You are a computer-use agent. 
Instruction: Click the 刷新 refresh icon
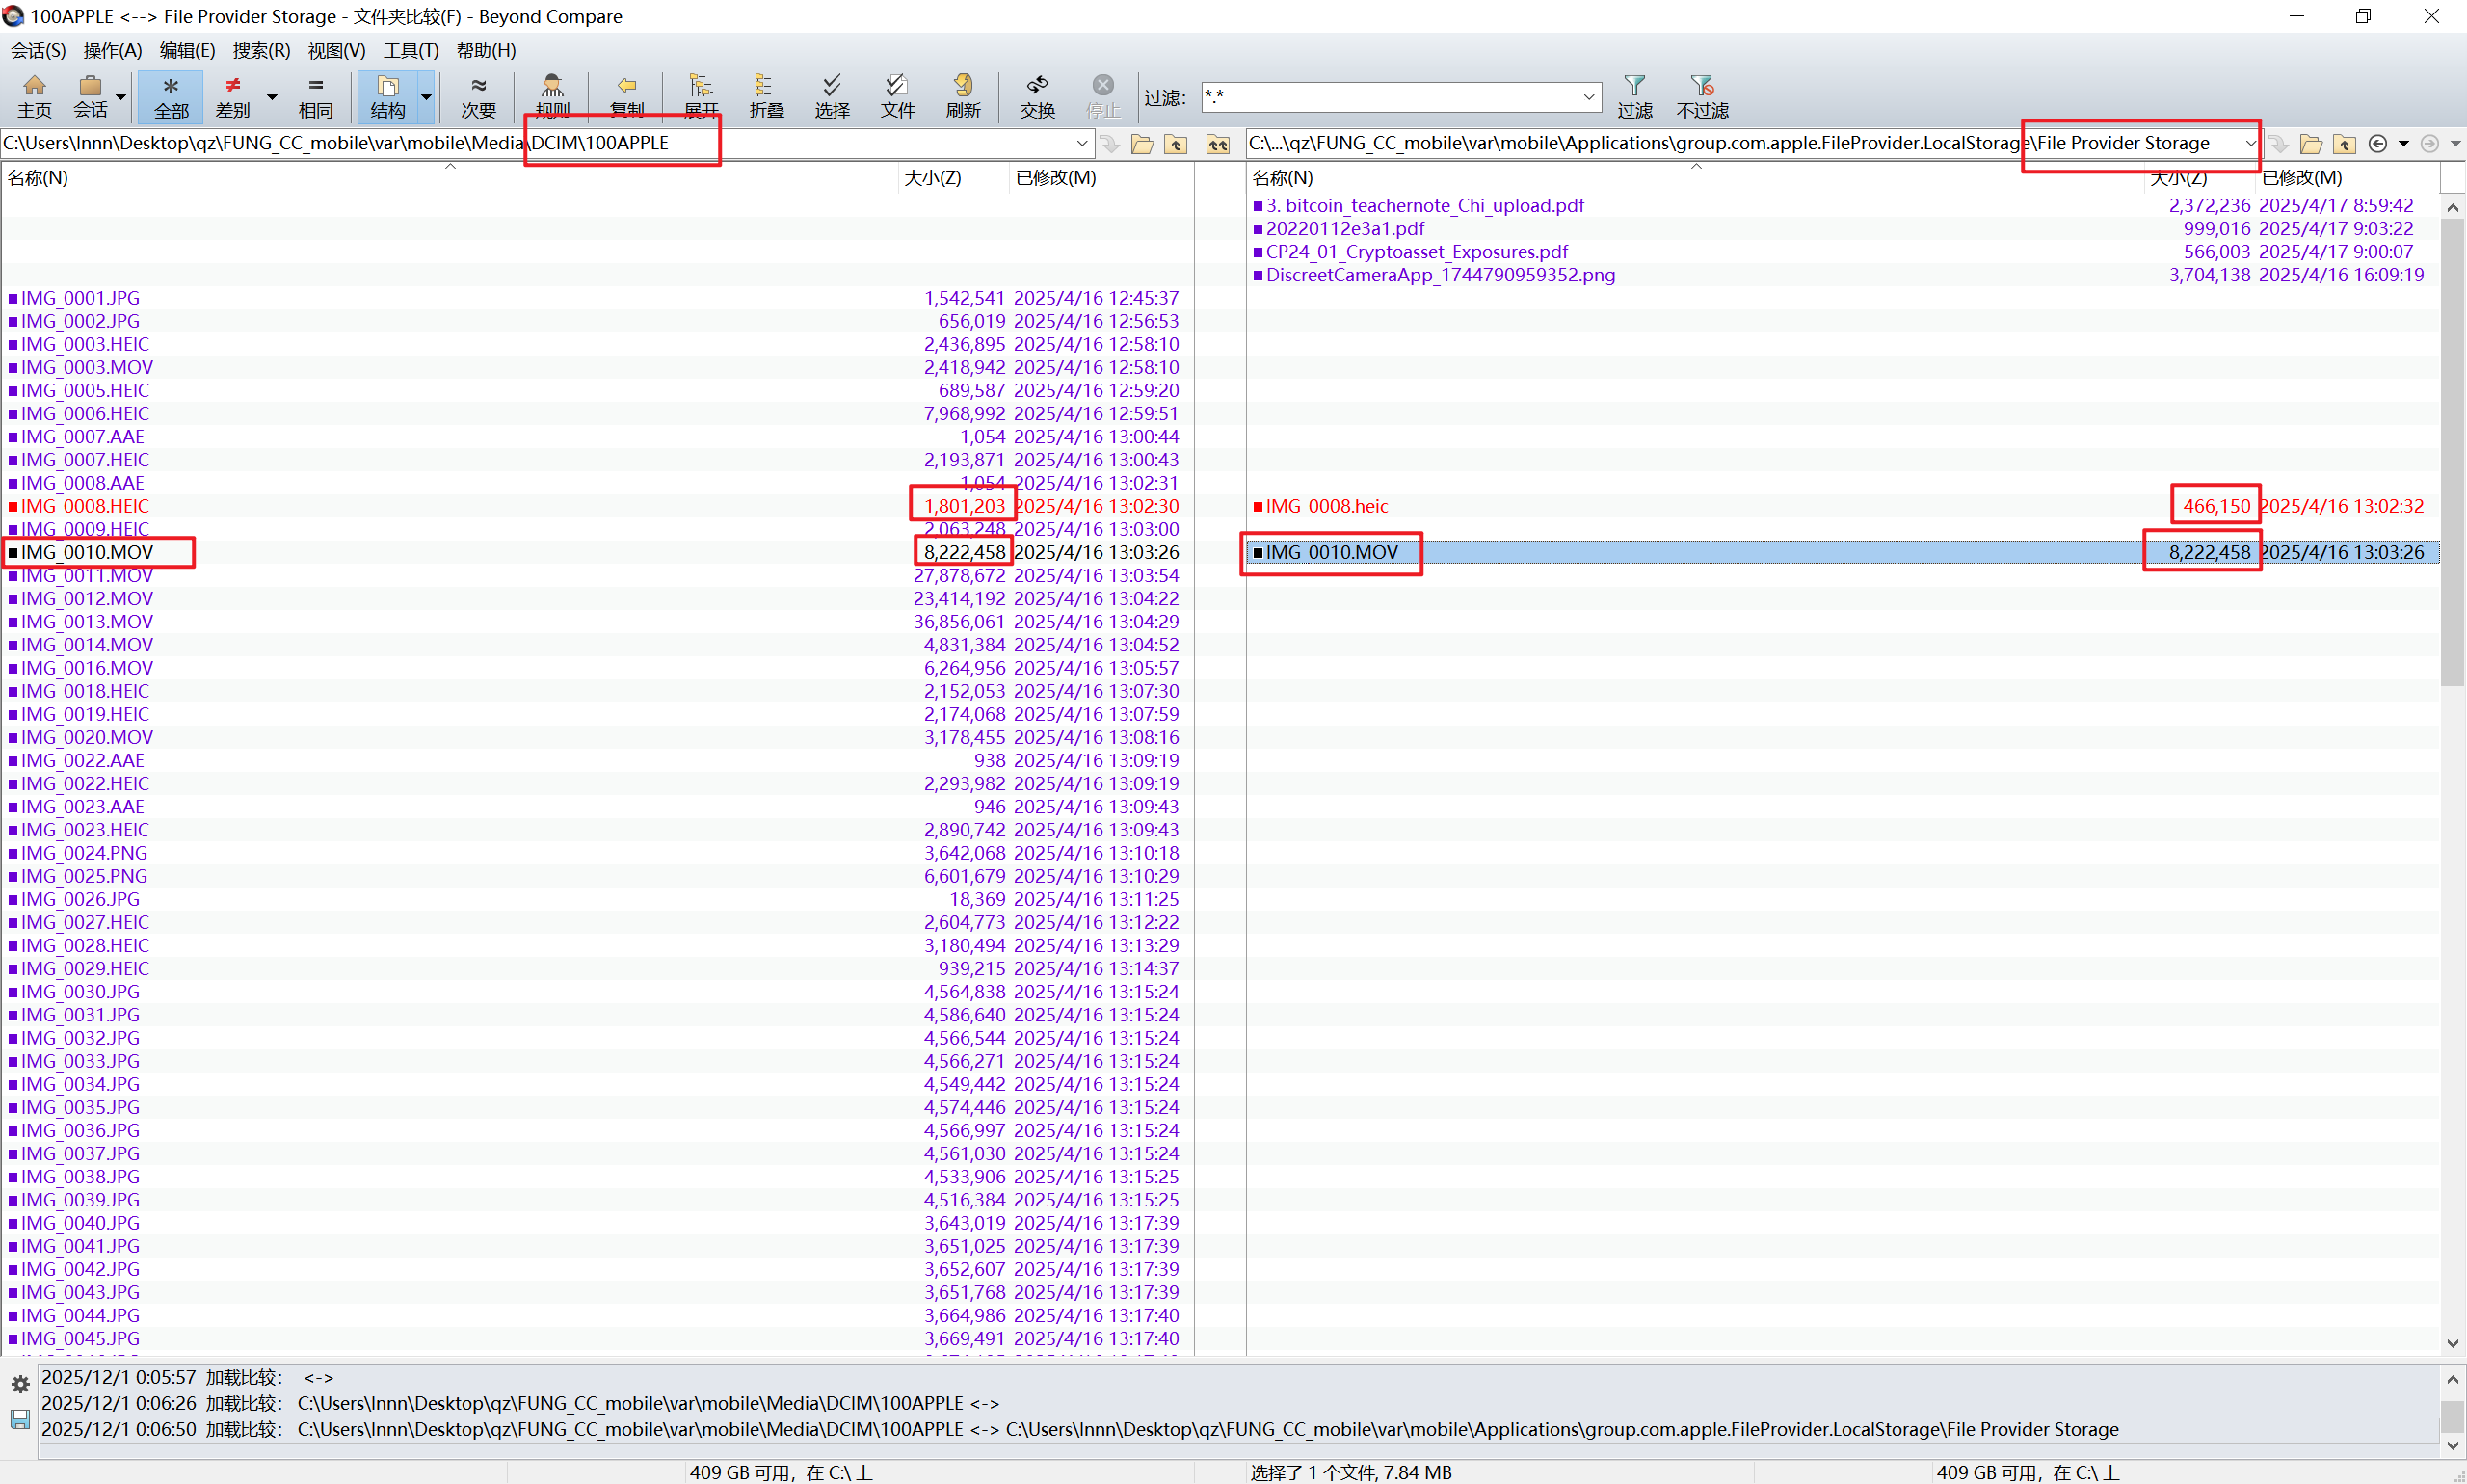point(962,95)
